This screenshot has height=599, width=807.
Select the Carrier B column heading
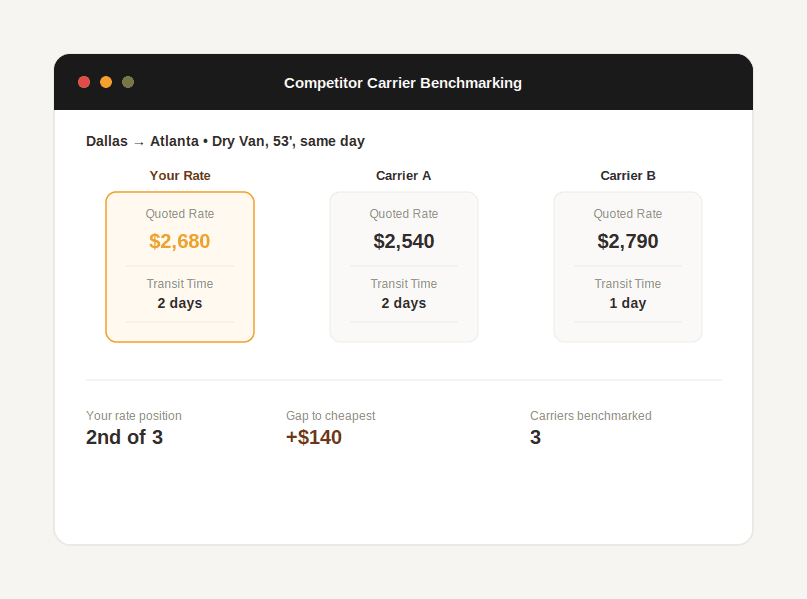click(x=628, y=175)
